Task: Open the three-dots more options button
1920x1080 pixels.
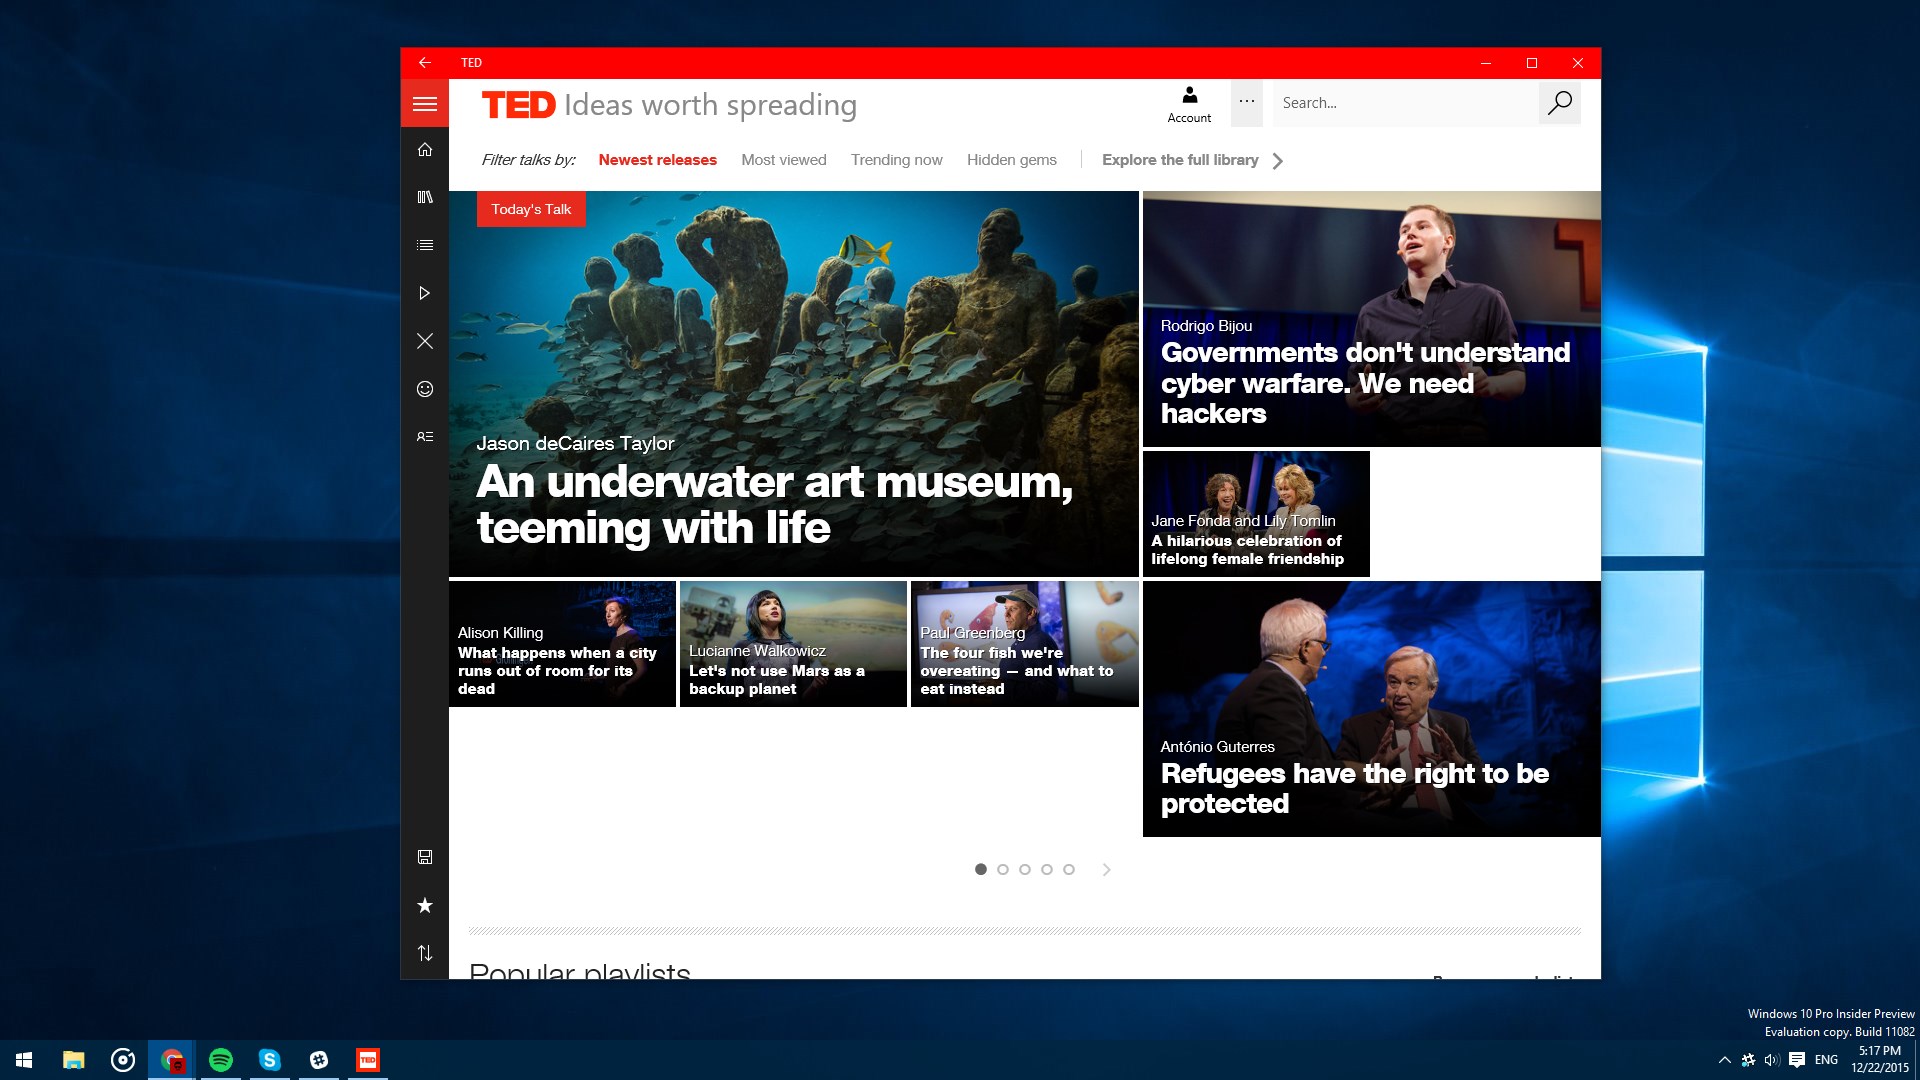Action: click(1247, 102)
